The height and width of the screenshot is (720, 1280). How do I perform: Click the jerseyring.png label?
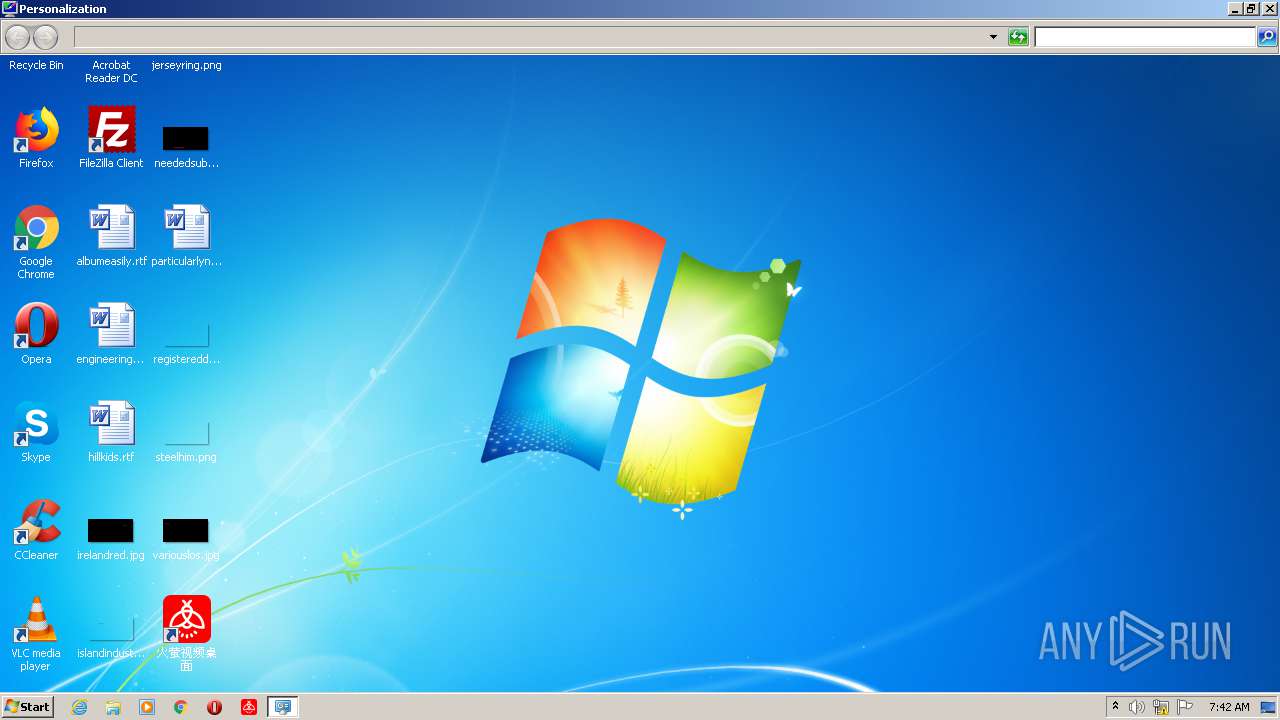pyautogui.click(x=186, y=65)
